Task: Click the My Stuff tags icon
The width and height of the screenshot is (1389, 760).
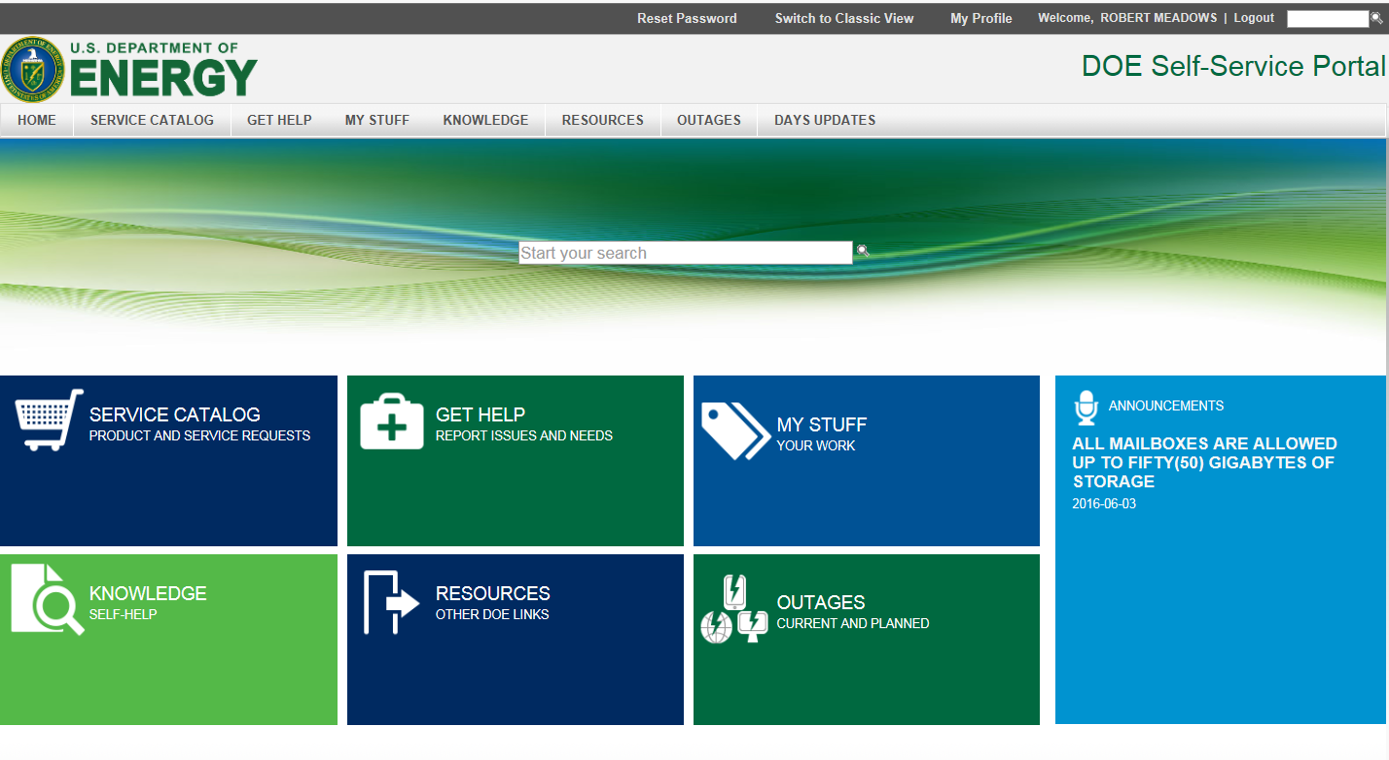Action: (x=735, y=431)
